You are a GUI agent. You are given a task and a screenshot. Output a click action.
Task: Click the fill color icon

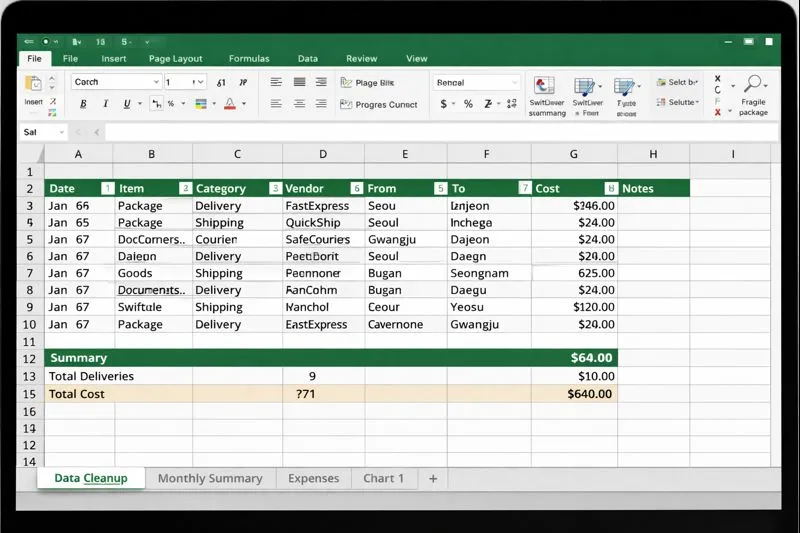(201, 104)
